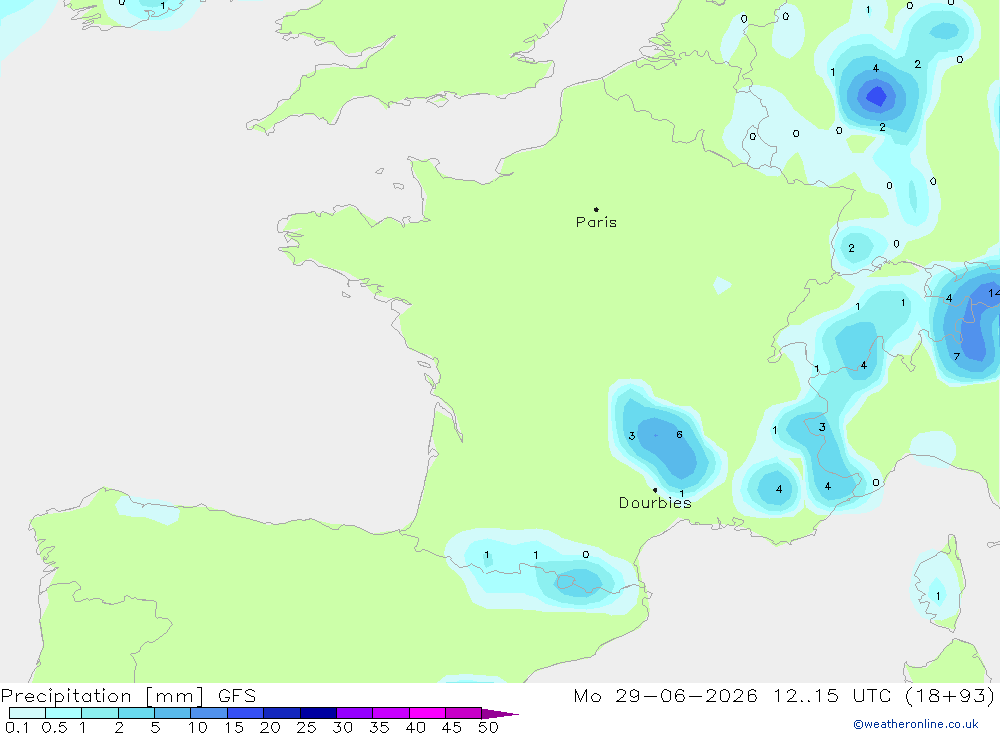Click the Dourbies location label
The width and height of the screenshot is (1000, 733).
coord(655,503)
